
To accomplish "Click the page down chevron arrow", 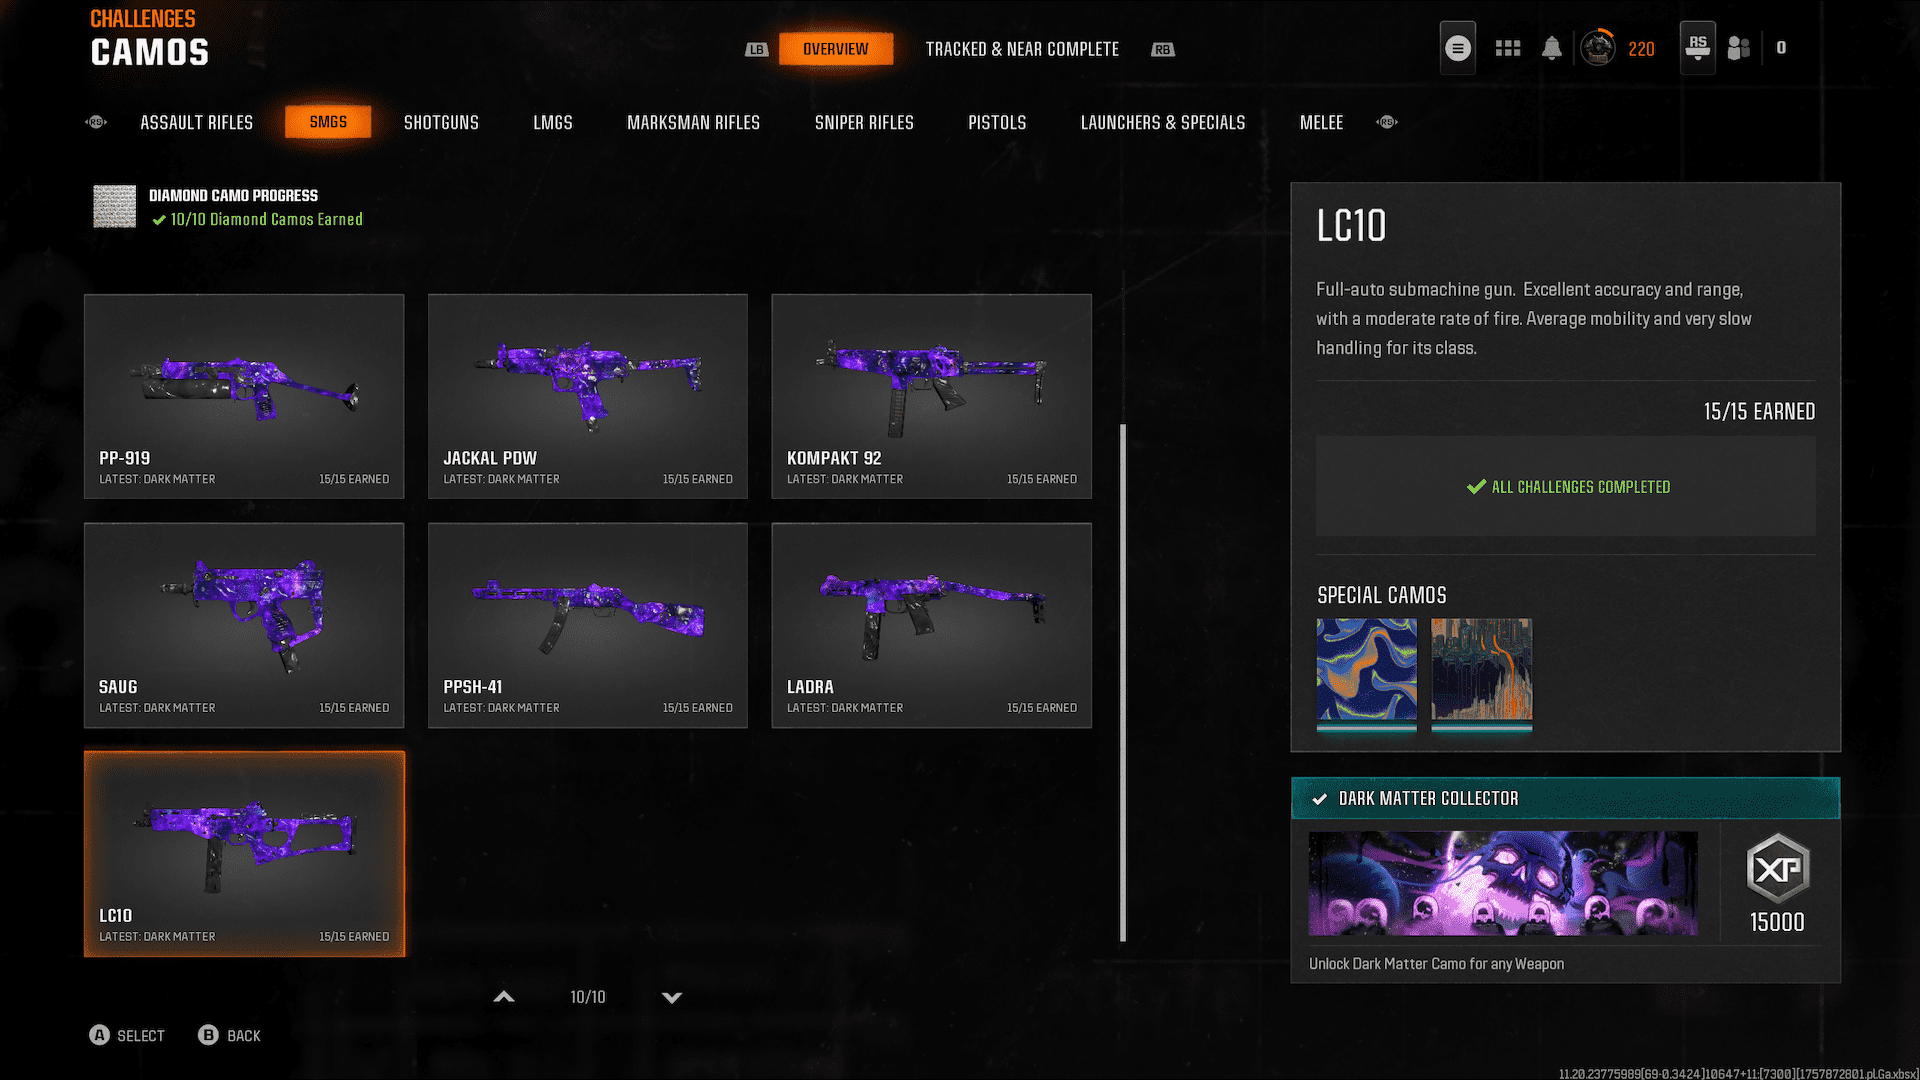I will point(672,997).
